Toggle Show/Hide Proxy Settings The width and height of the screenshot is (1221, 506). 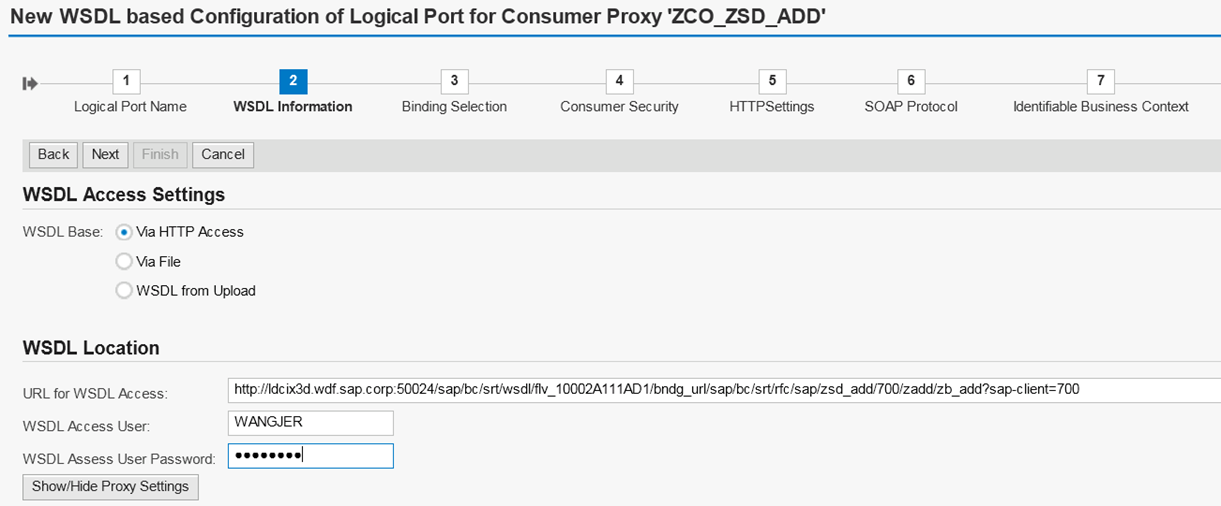coord(110,487)
